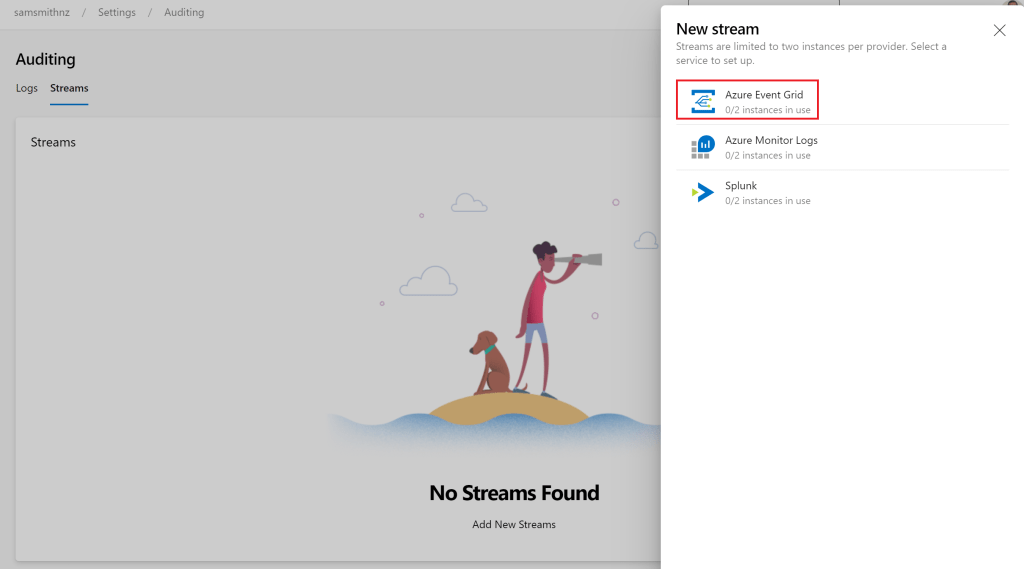Close the New stream panel
The width and height of the screenshot is (1024, 569).
click(999, 31)
